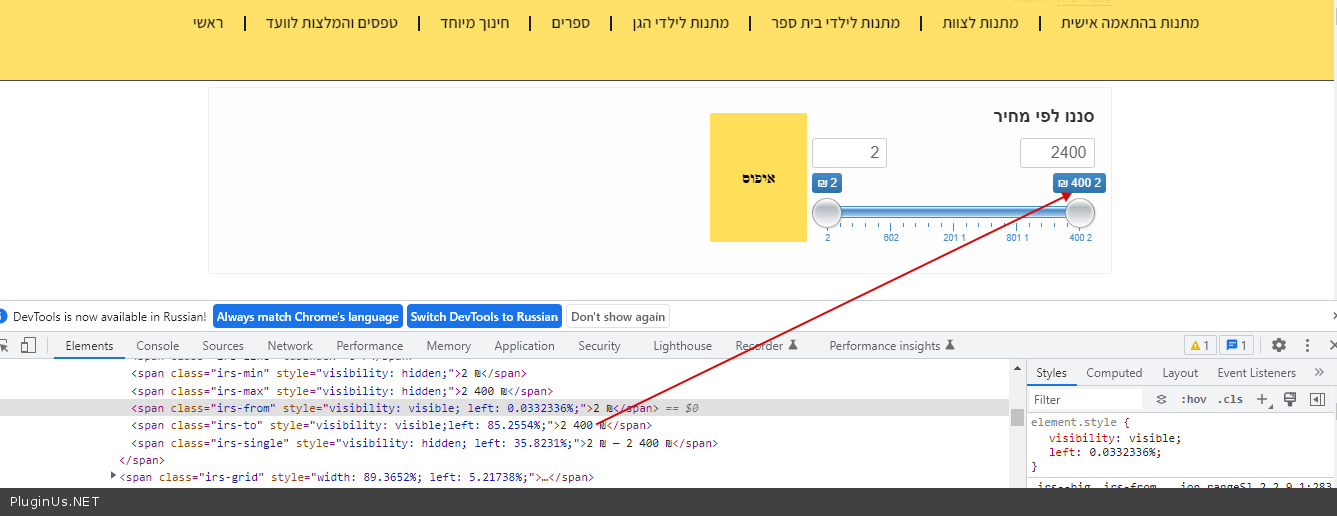Screen dimensions: 1337x516
Task: Toggle .cls element classes panel
Action: coord(1230,399)
